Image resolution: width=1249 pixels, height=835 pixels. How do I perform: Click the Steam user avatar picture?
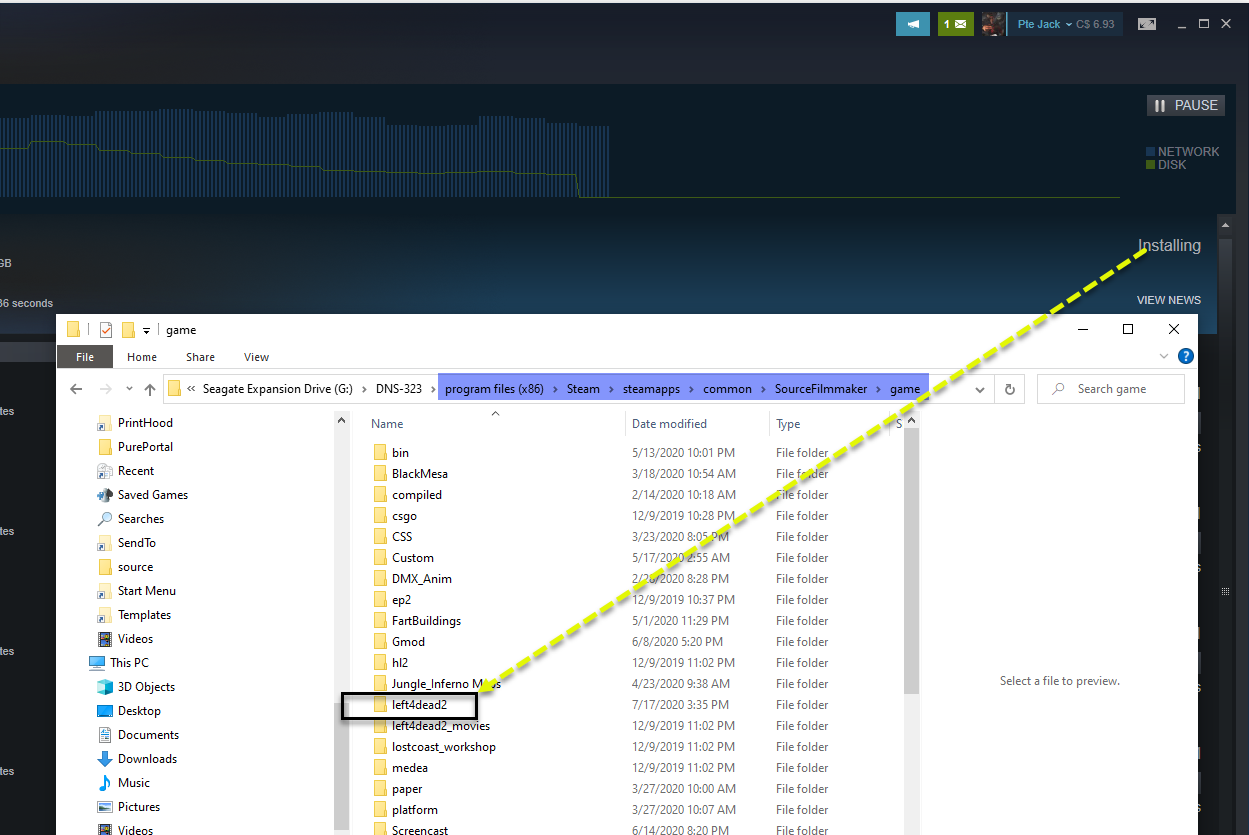click(x=993, y=24)
